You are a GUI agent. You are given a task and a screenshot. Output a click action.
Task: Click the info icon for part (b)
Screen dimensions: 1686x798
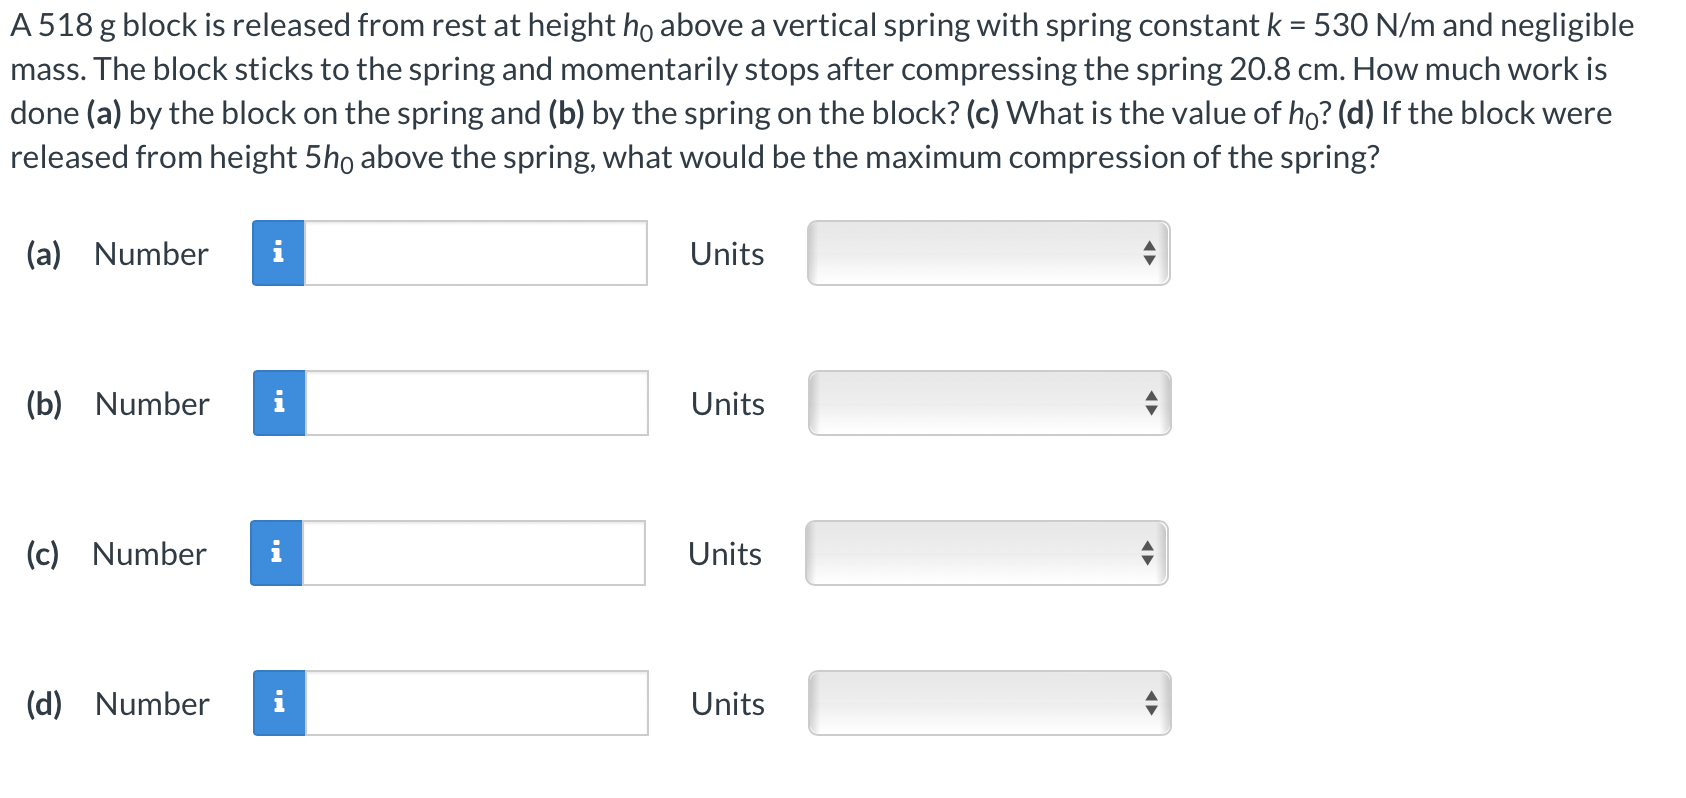pyautogui.click(x=279, y=403)
